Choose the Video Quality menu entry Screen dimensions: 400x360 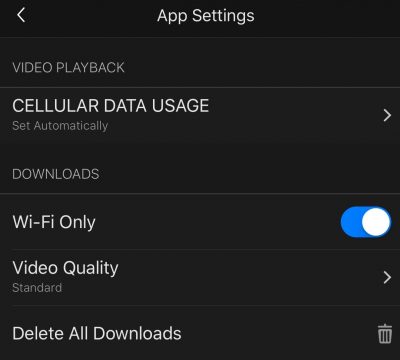200,277
